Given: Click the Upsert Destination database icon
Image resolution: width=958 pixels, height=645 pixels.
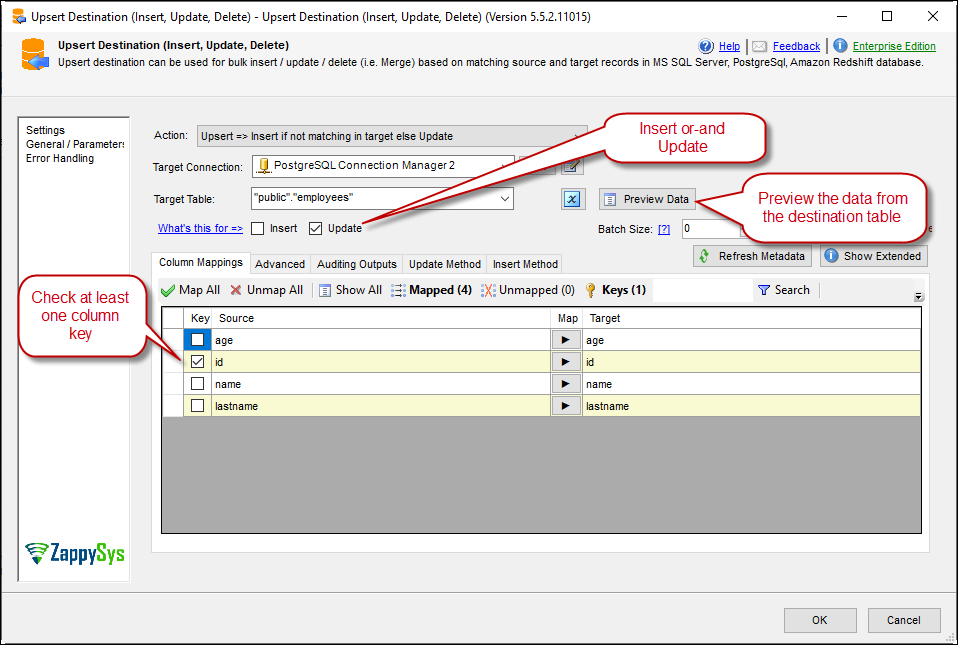Looking at the screenshot, I should pos(34,54).
